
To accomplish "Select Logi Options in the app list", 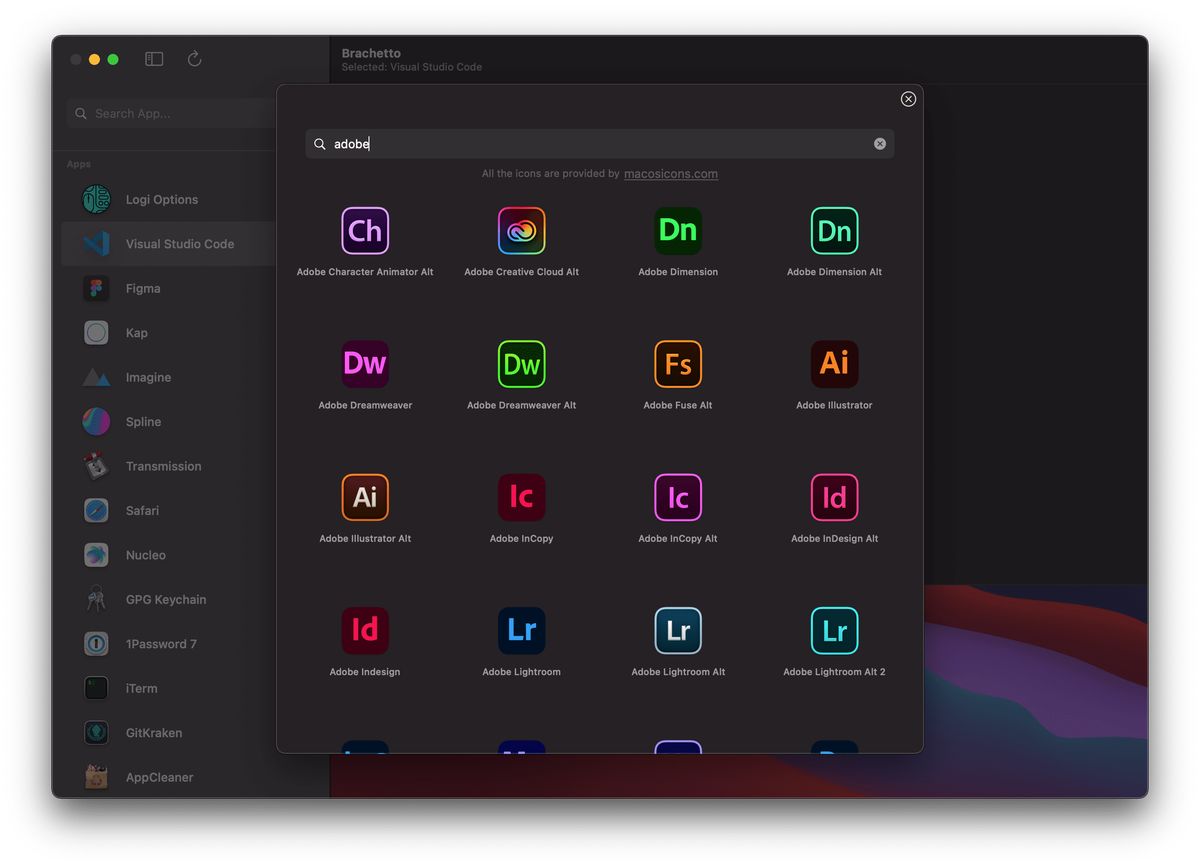I will coord(168,200).
